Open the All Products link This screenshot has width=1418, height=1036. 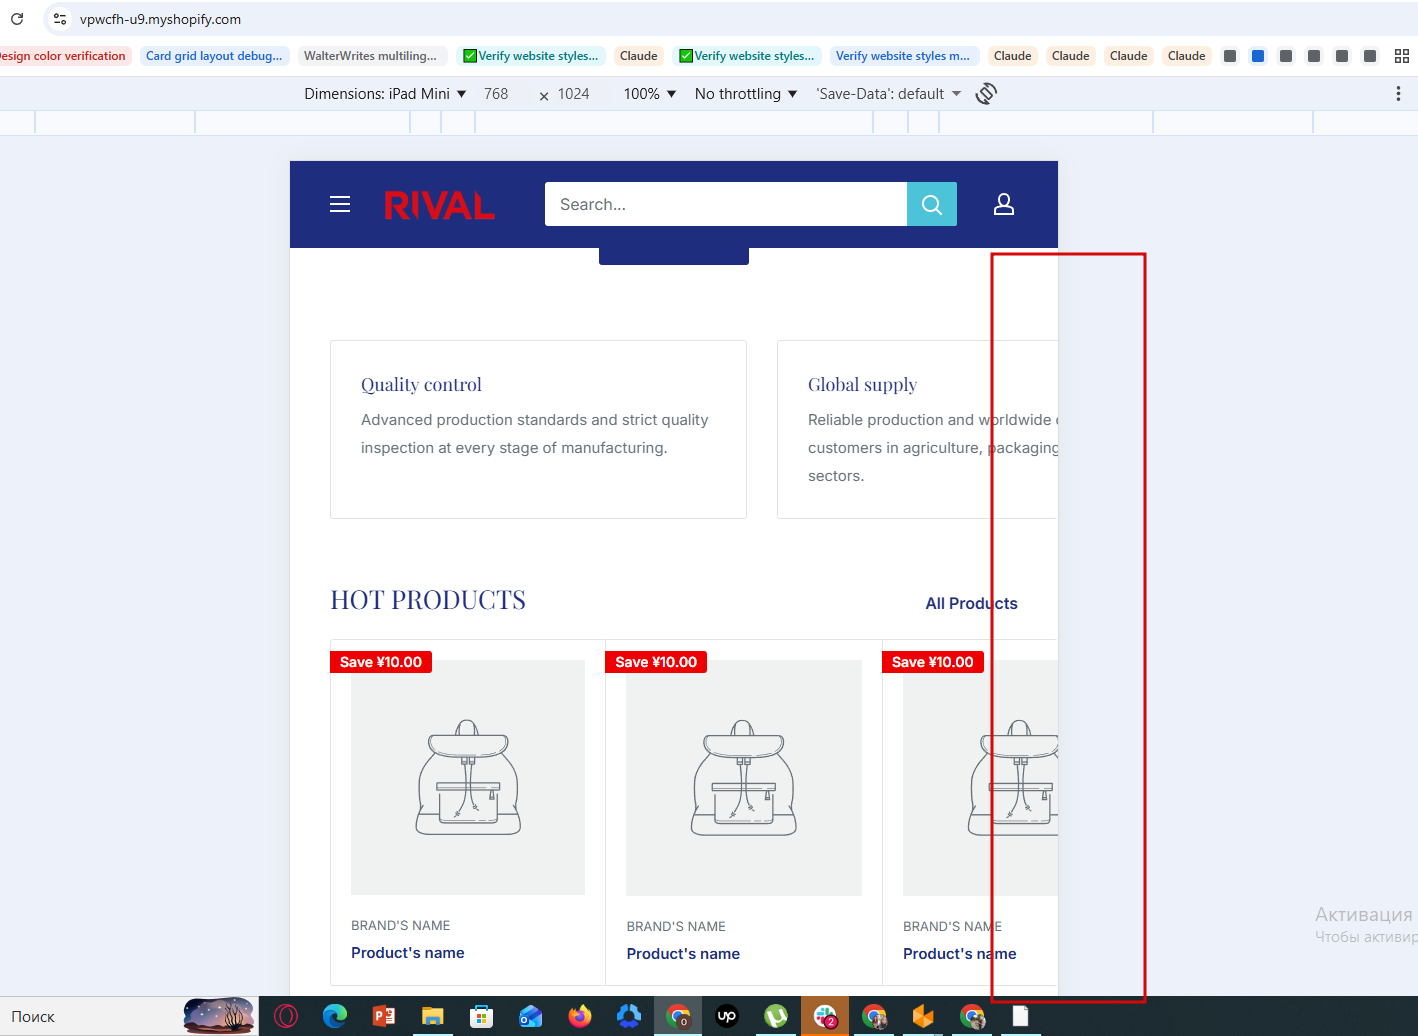pos(971,603)
